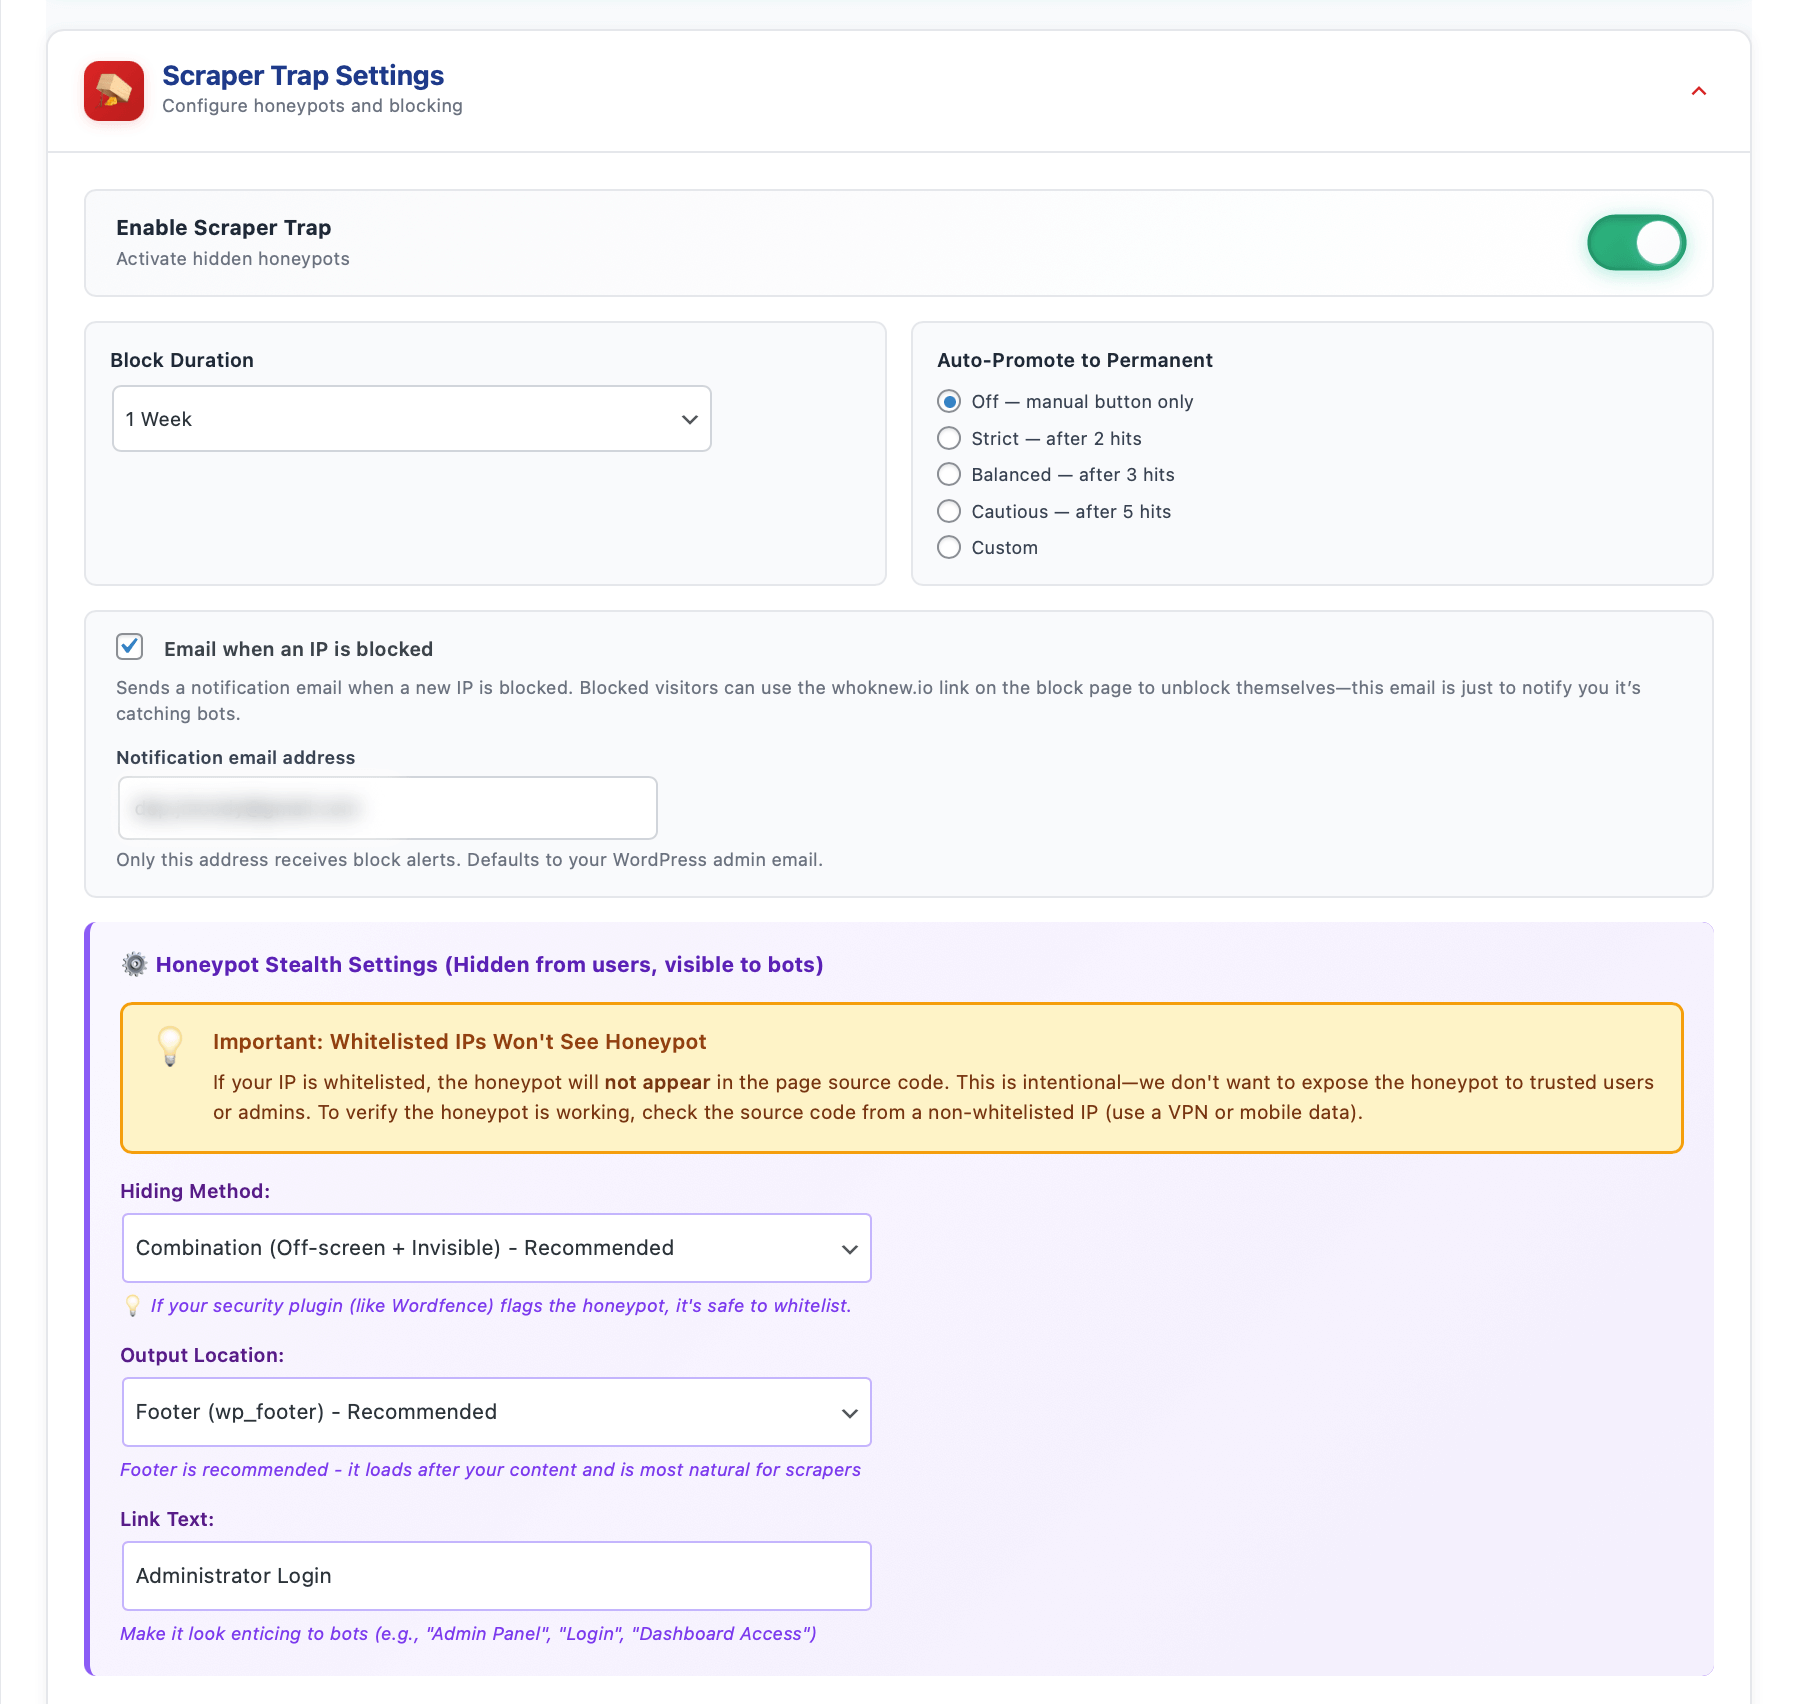Pick the Custom auto-promote option

[948, 547]
